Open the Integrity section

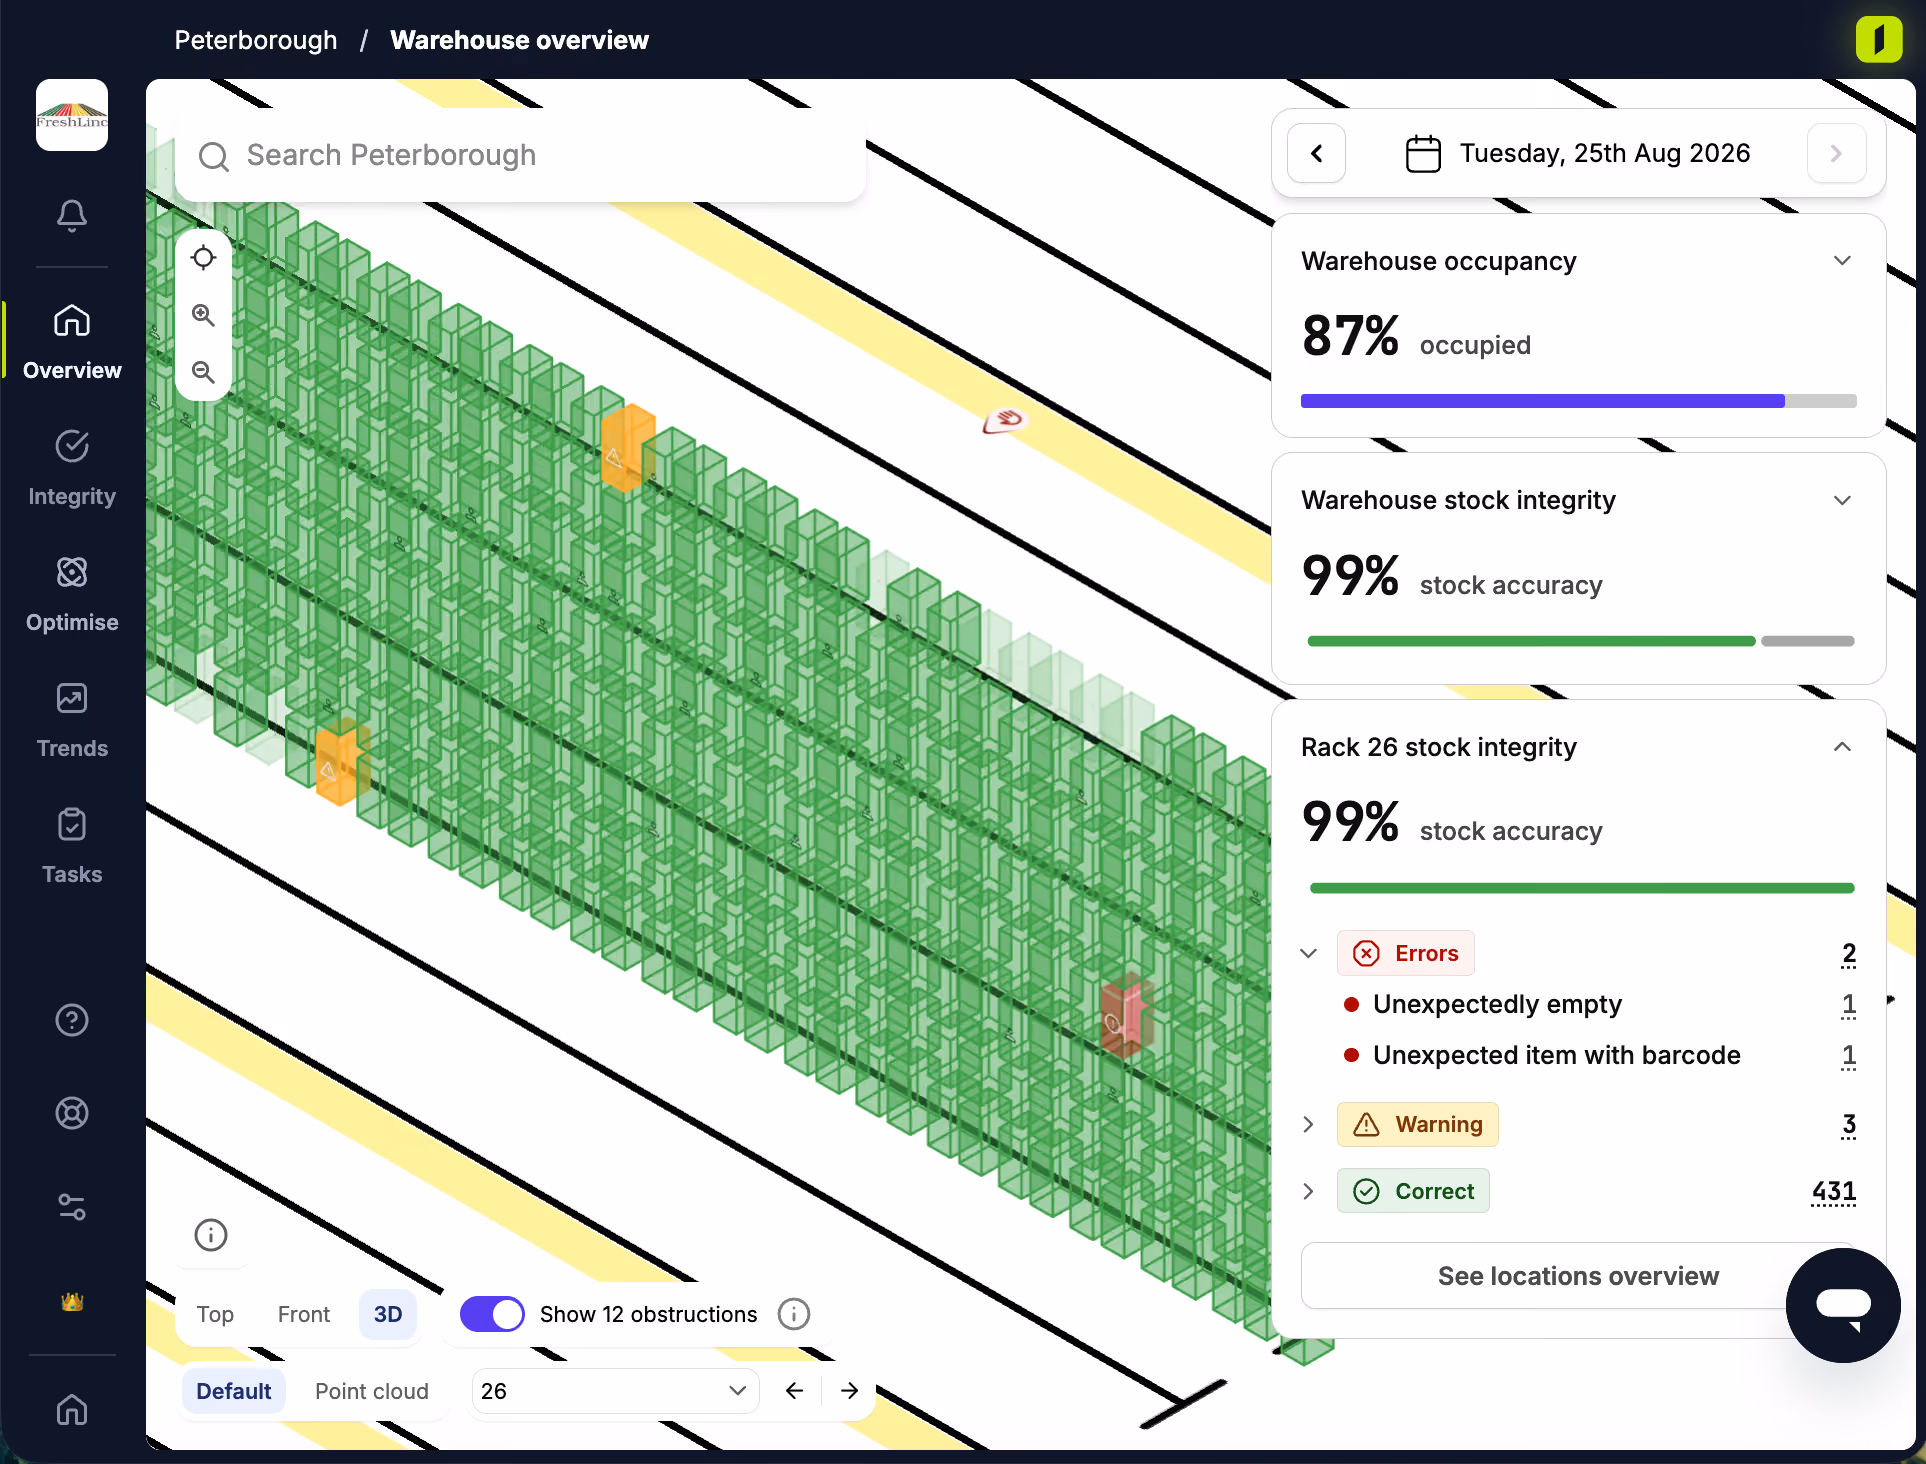(x=72, y=468)
